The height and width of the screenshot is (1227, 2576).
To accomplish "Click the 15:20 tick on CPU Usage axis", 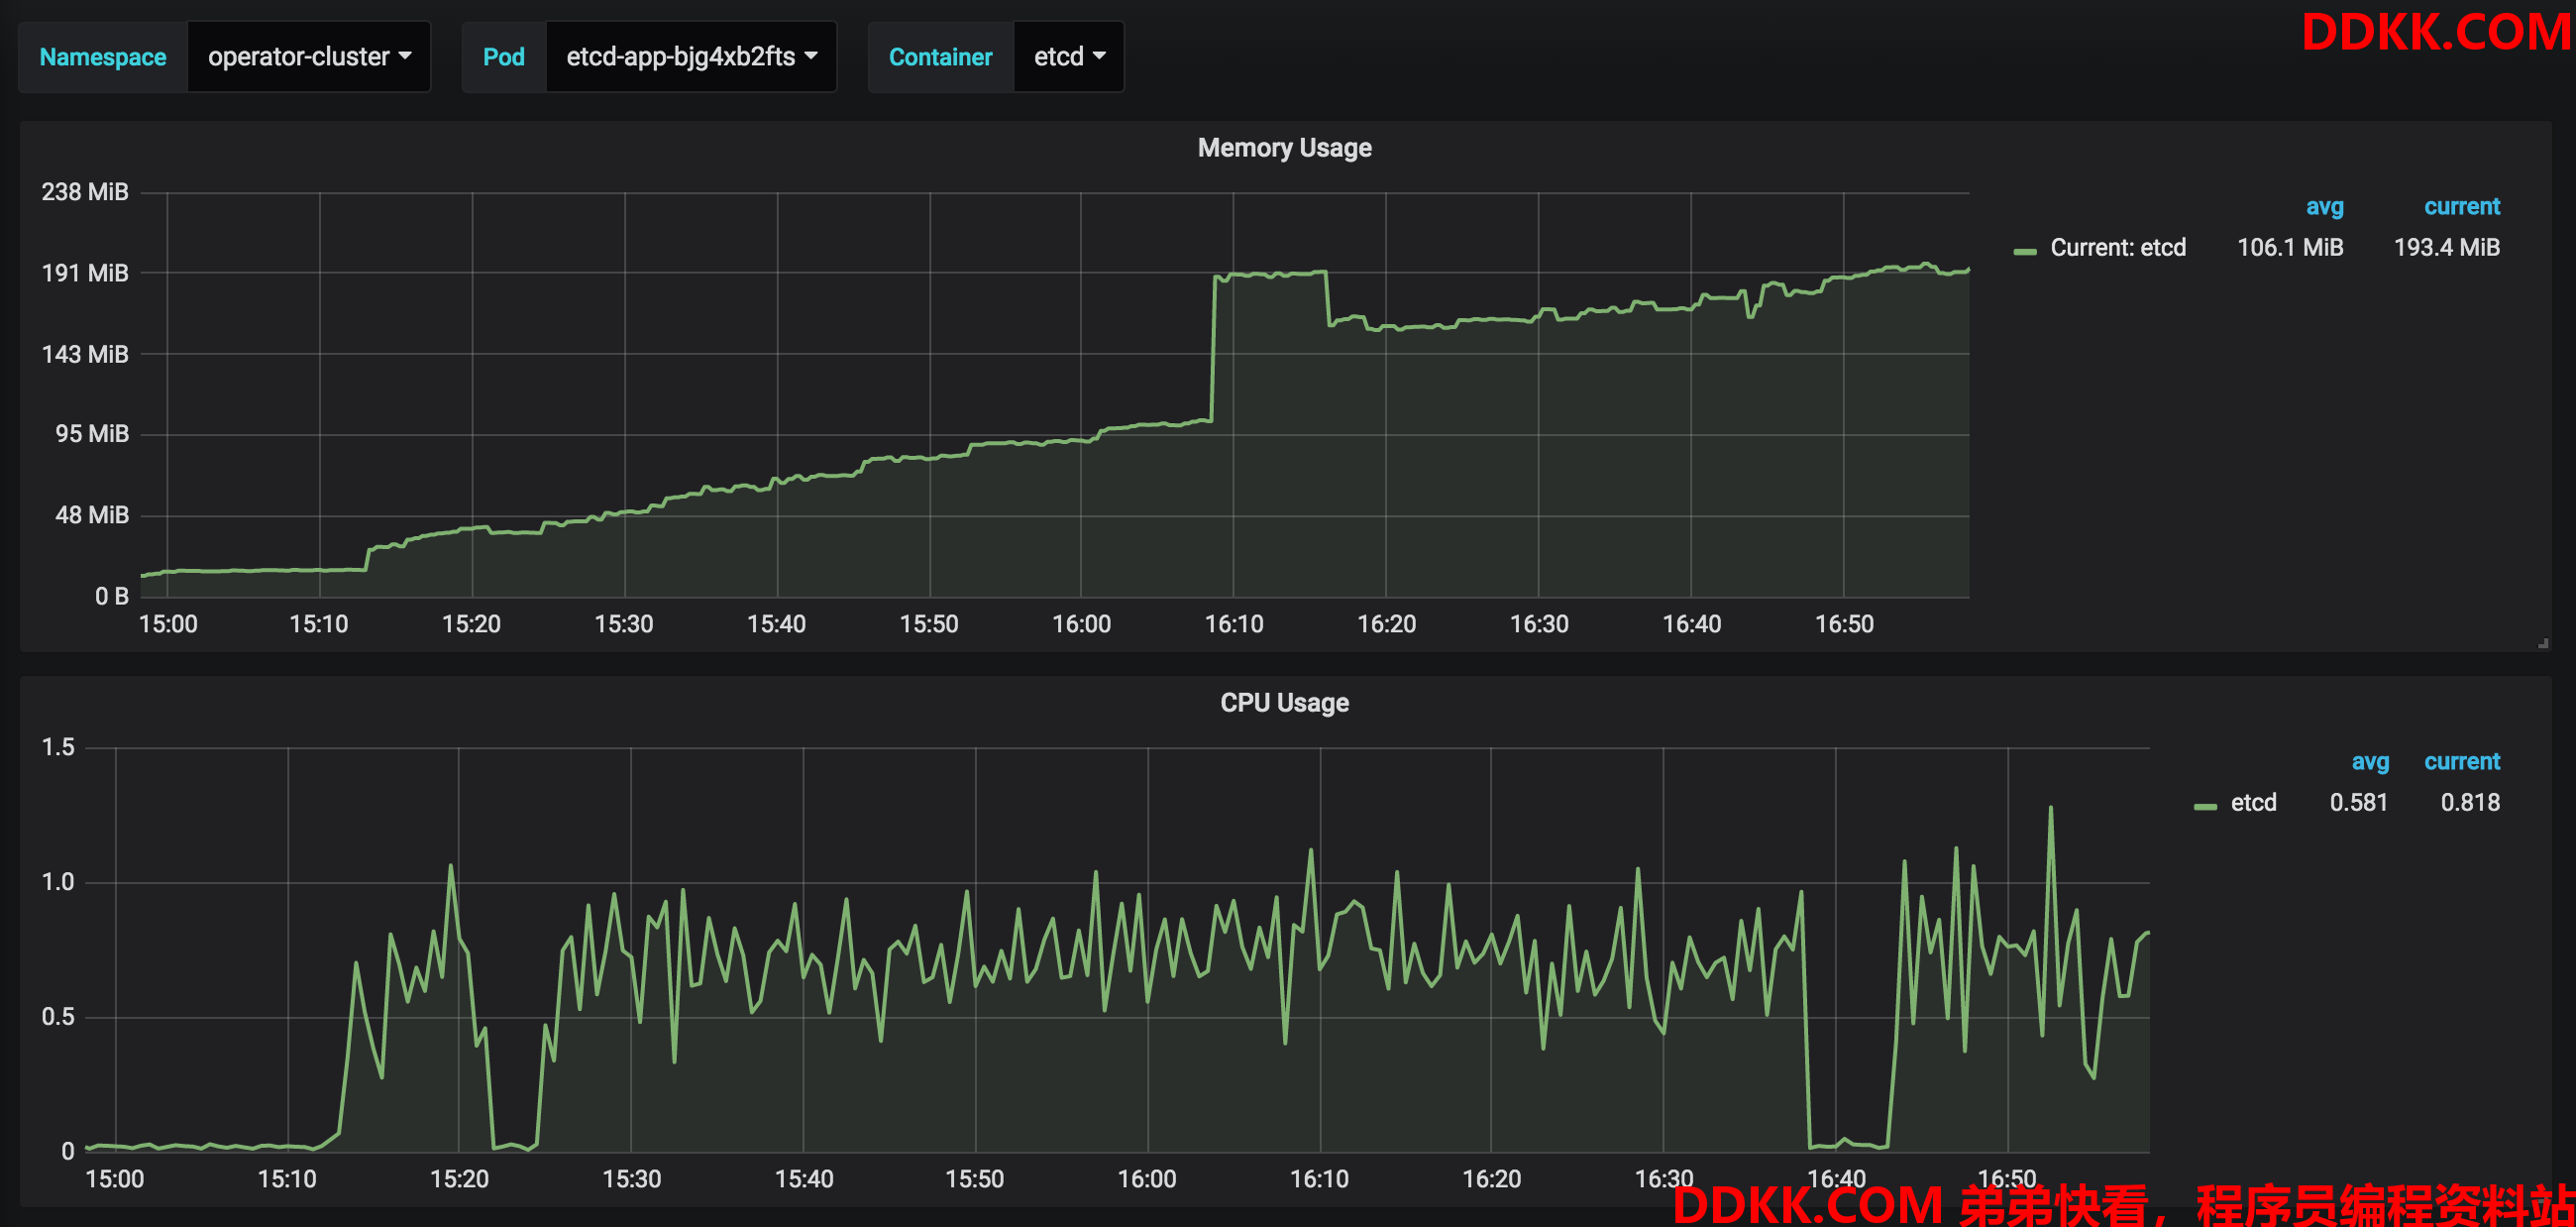I will [459, 1180].
